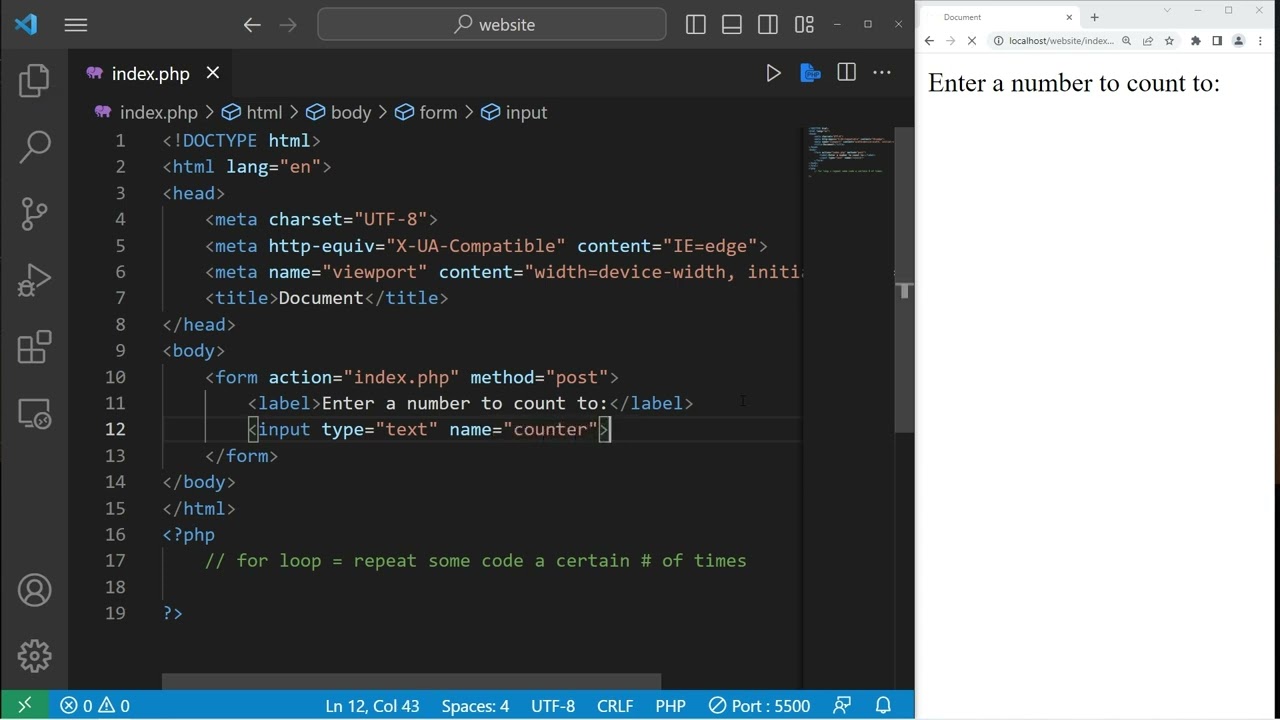Open the Search view in activity bar
The height and width of the screenshot is (720, 1280).
coord(34,147)
